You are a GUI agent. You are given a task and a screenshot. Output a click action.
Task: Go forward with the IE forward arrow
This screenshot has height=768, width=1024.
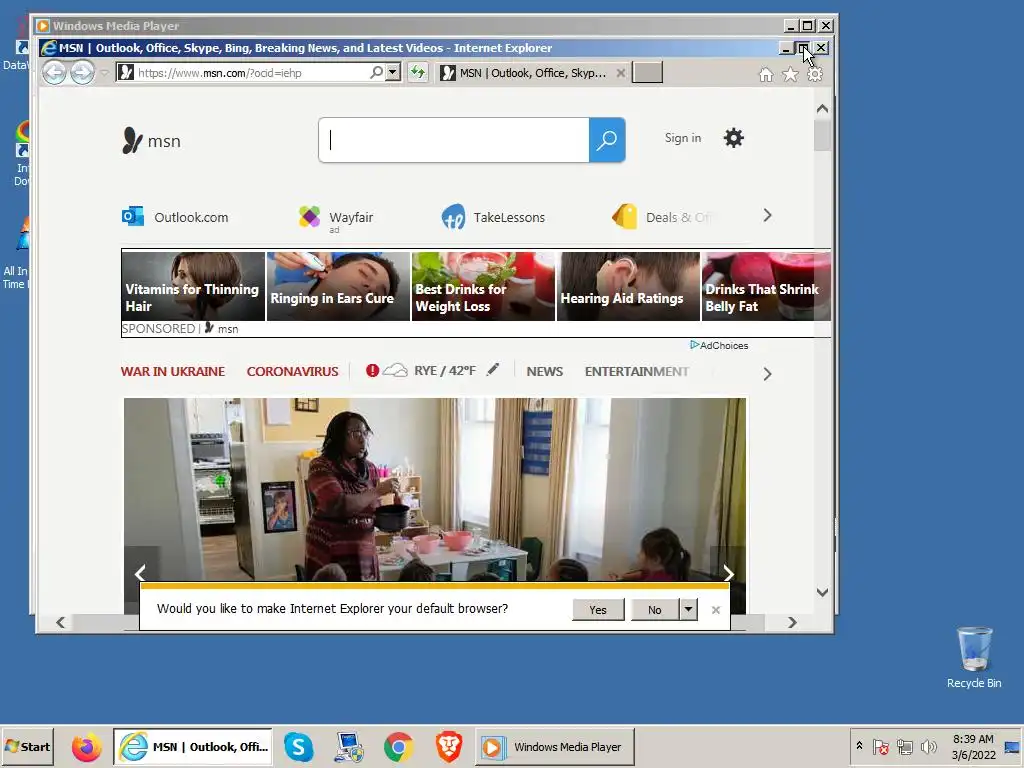[82, 72]
